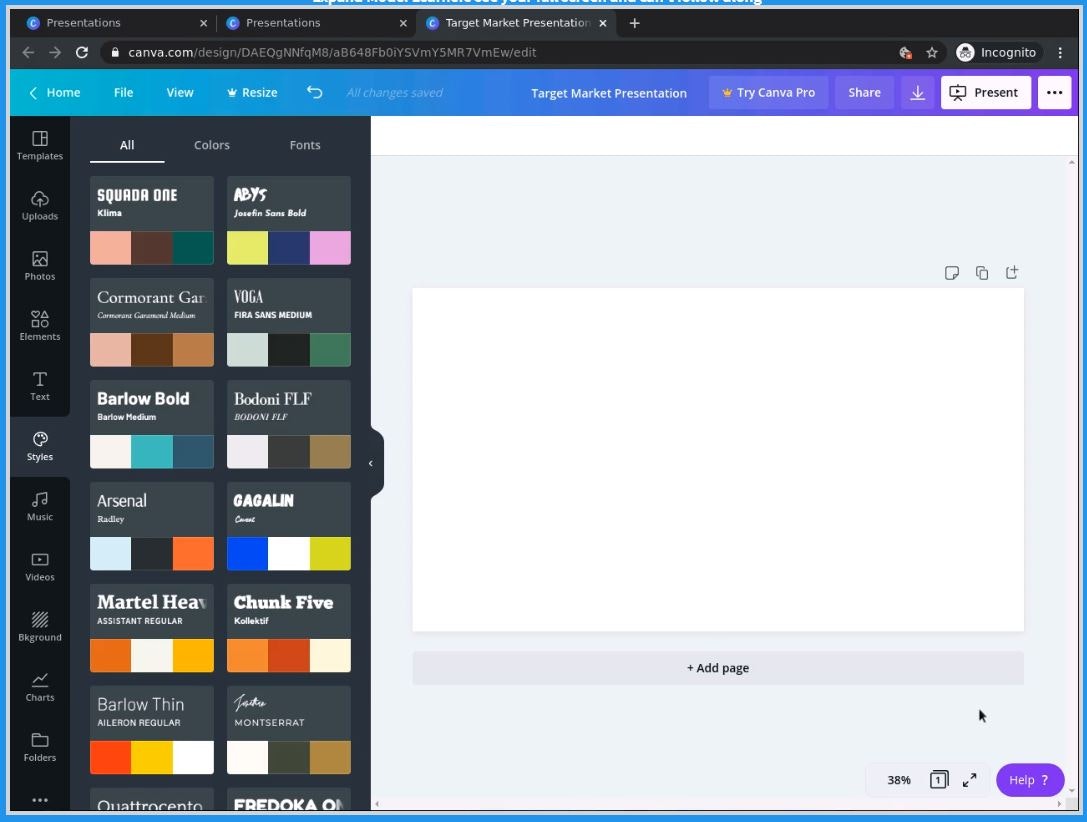The width and height of the screenshot is (1087, 822).
Task: Apply the Abys Josefin Sans Bold style
Action: [288, 220]
